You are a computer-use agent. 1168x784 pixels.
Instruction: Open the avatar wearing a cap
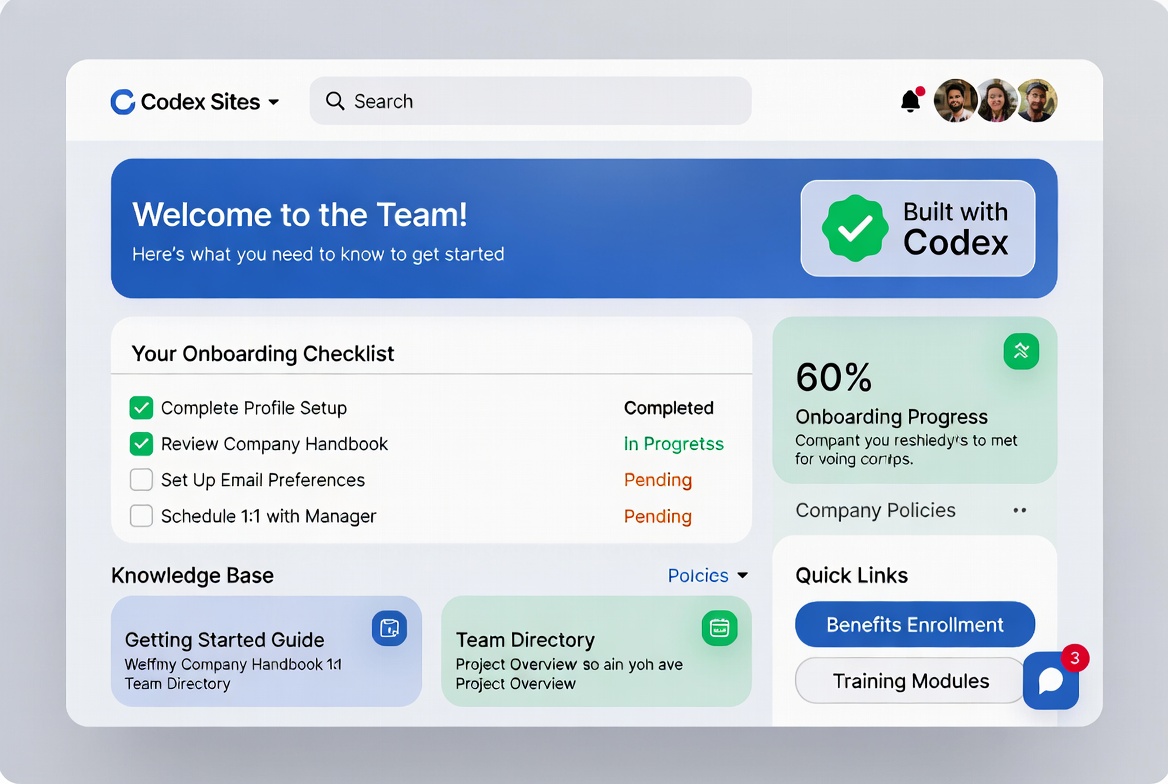[x=1037, y=101]
